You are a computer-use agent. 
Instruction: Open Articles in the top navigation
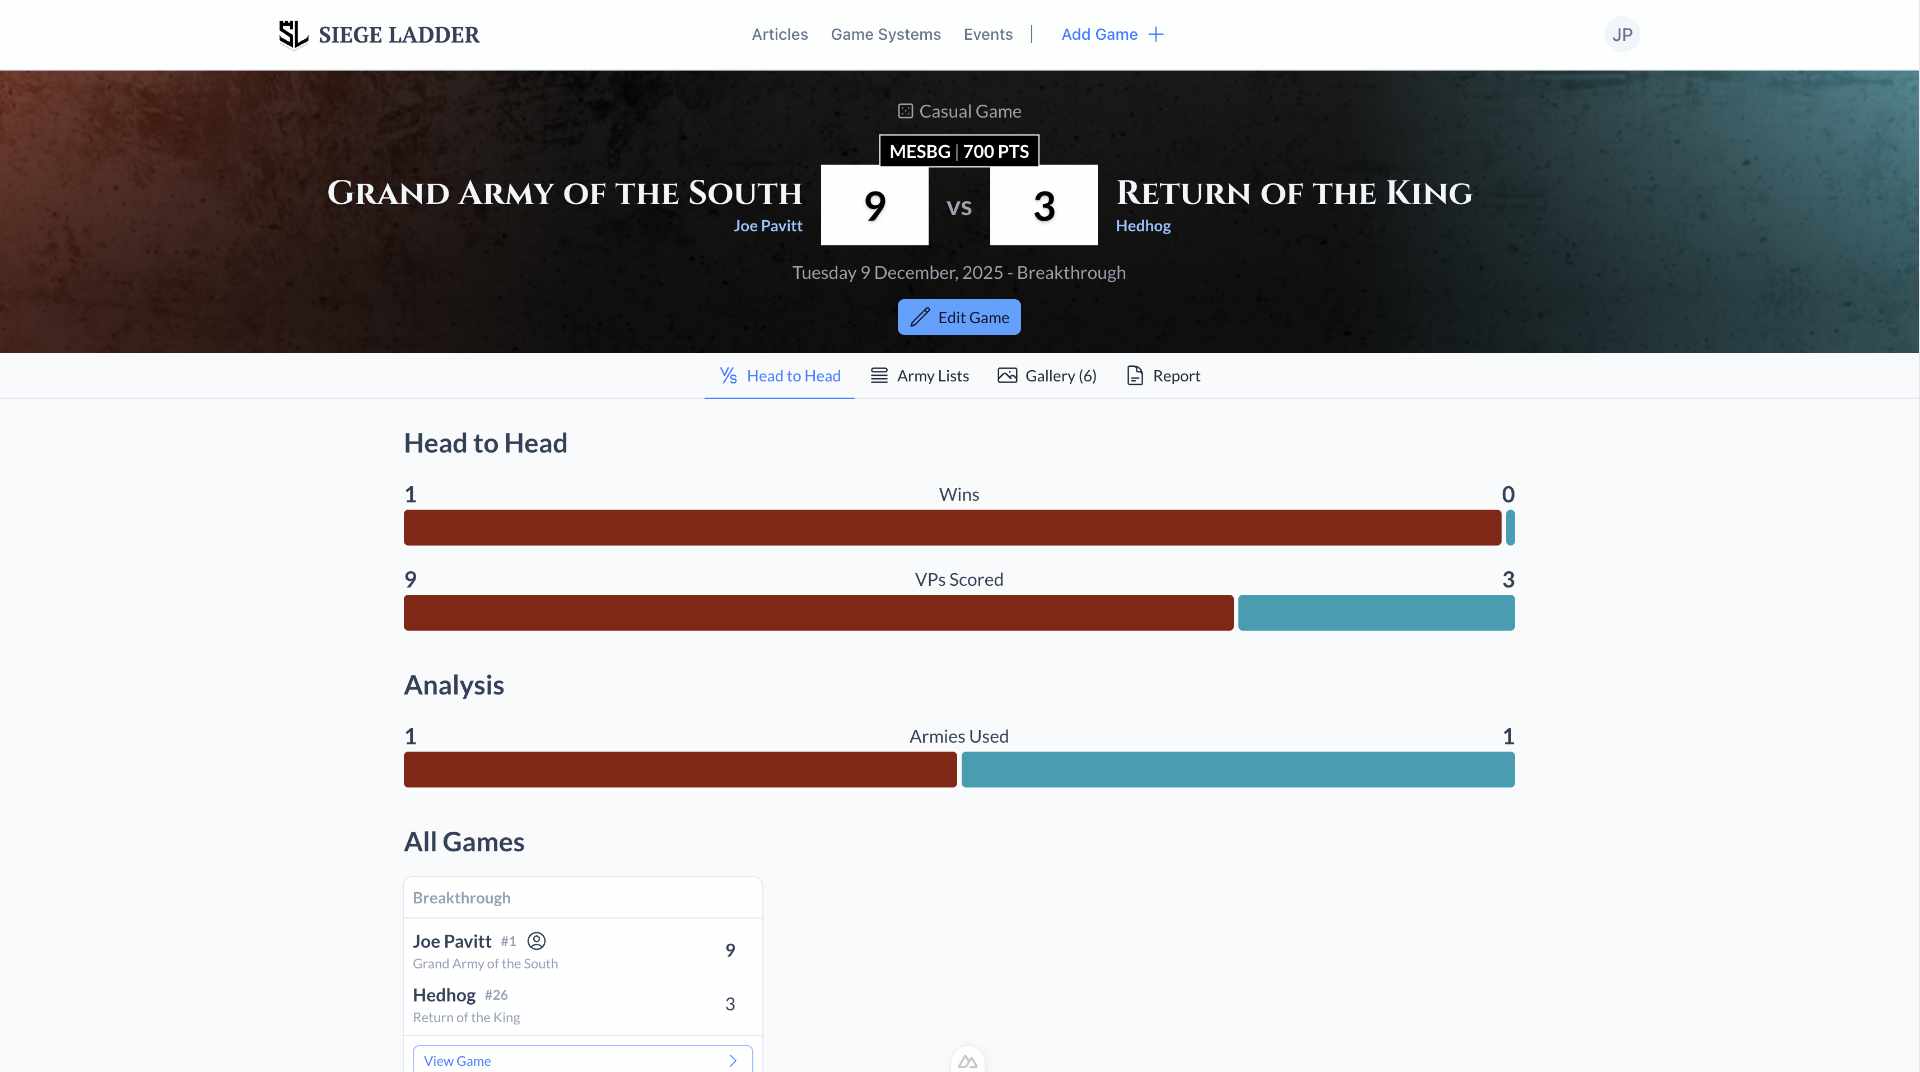click(779, 34)
